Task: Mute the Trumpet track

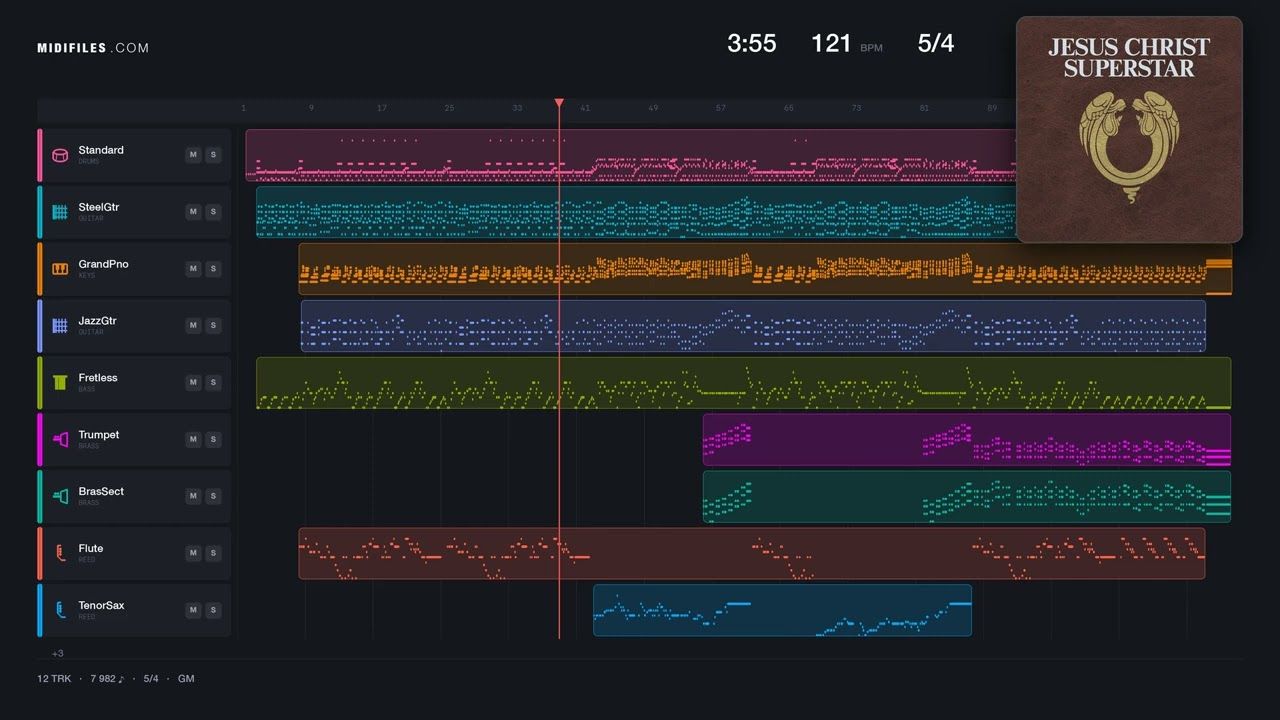Action: point(193,439)
